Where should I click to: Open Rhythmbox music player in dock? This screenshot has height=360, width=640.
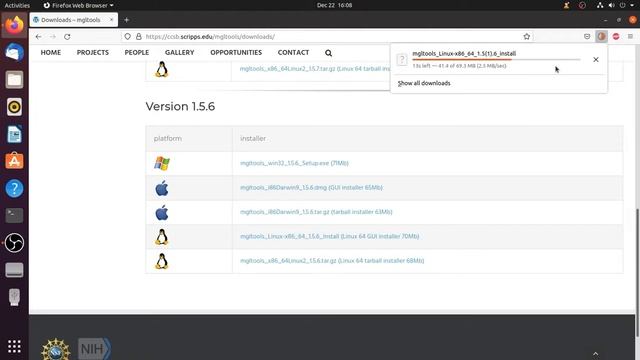click(x=14, y=107)
